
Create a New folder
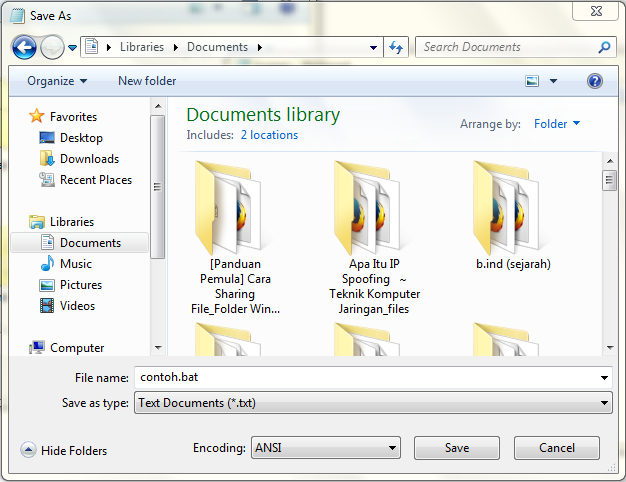pos(147,81)
